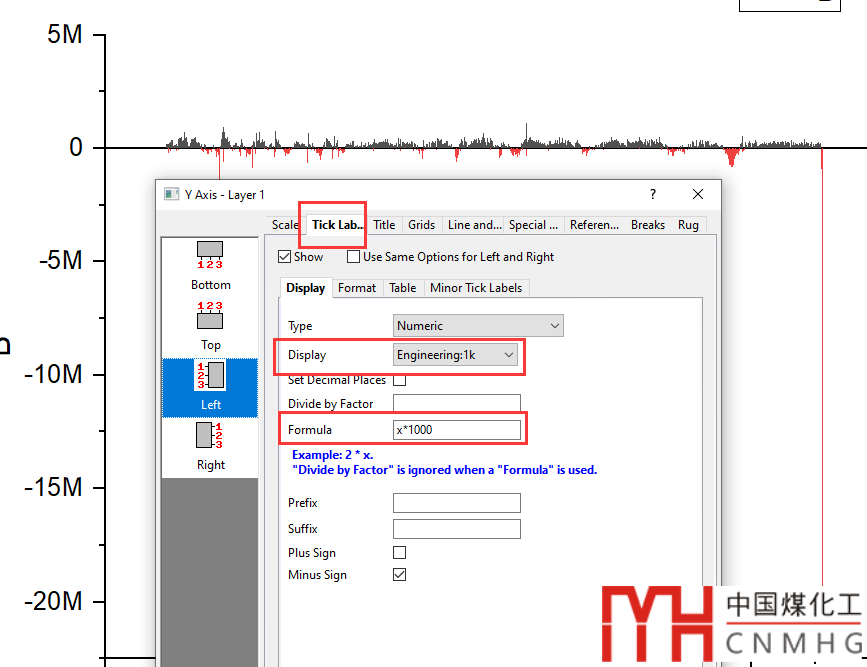Open the dialog help question mark
Screen dimensions: 867x667
(x=652, y=194)
